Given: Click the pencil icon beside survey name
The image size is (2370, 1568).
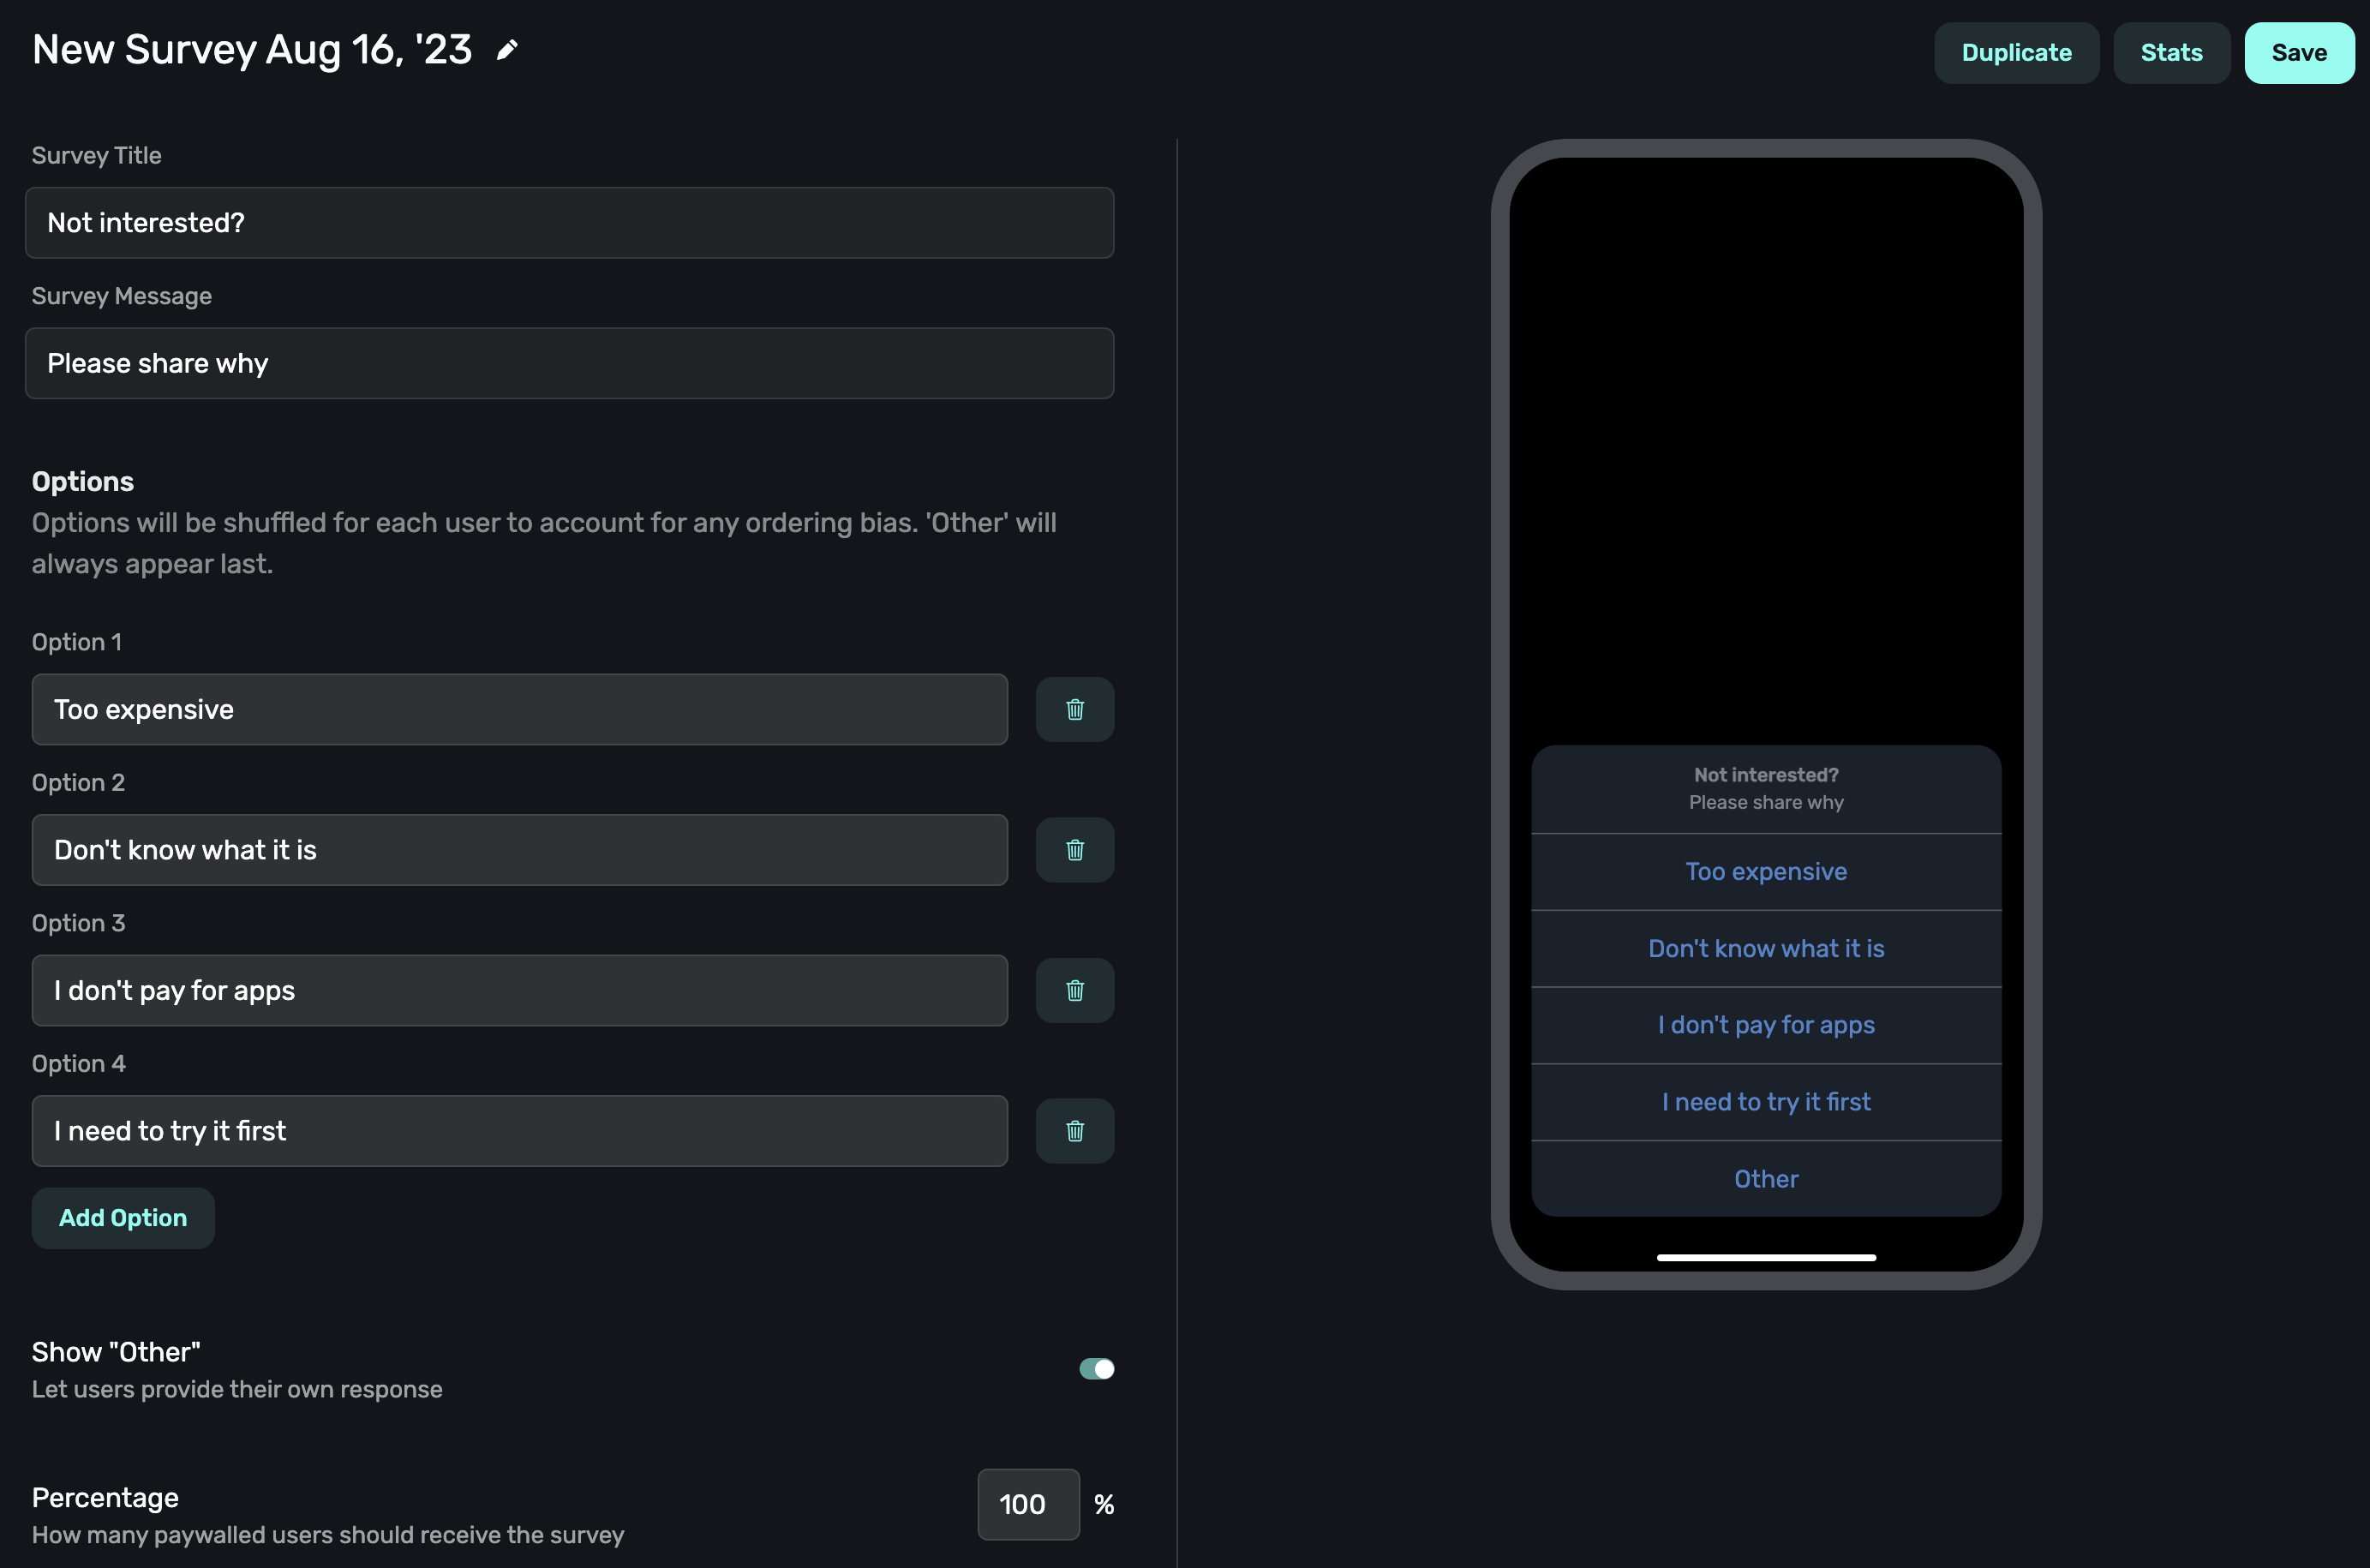Looking at the screenshot, I should pyautogui.click(x=507, y=50).
